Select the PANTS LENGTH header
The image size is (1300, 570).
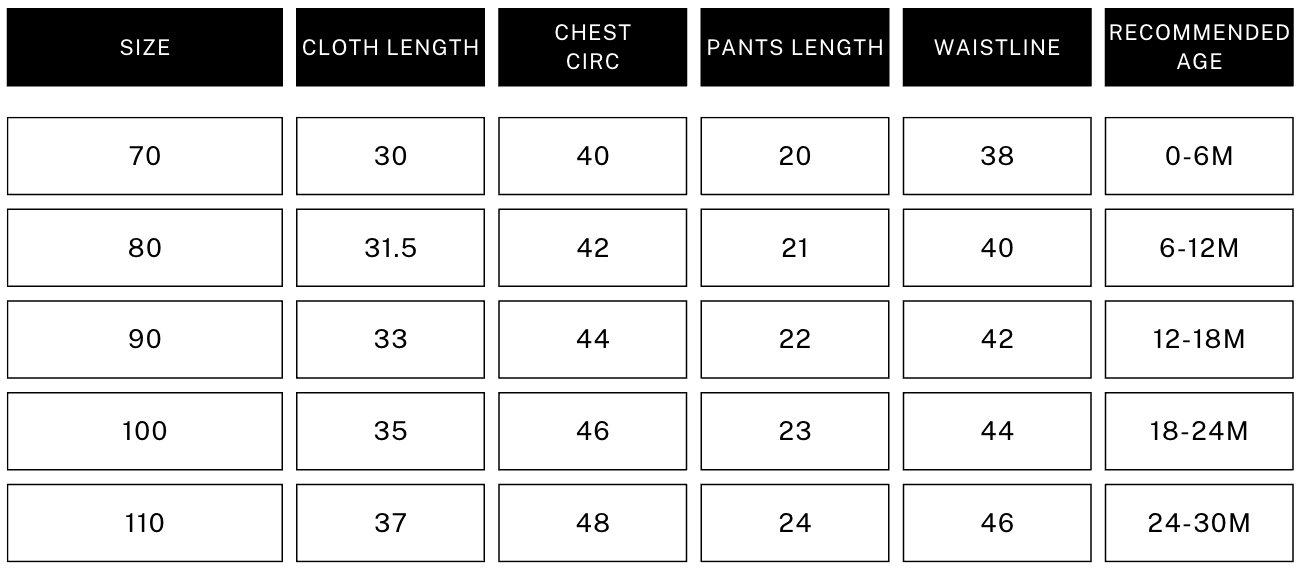[x=795, y=47]
